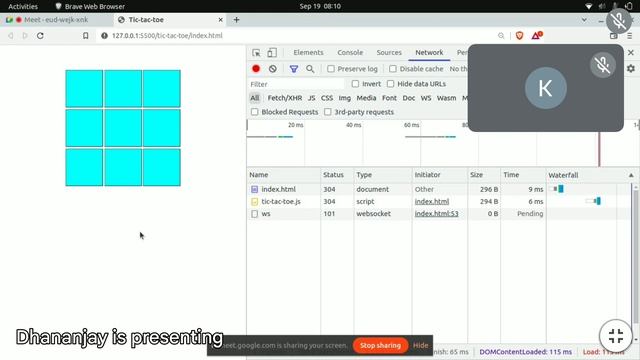Image resolution: width=640 pixels, height=360 pixels.
Task: Click muted microphone icon on K tile
Action: click(x=602, y=65)
